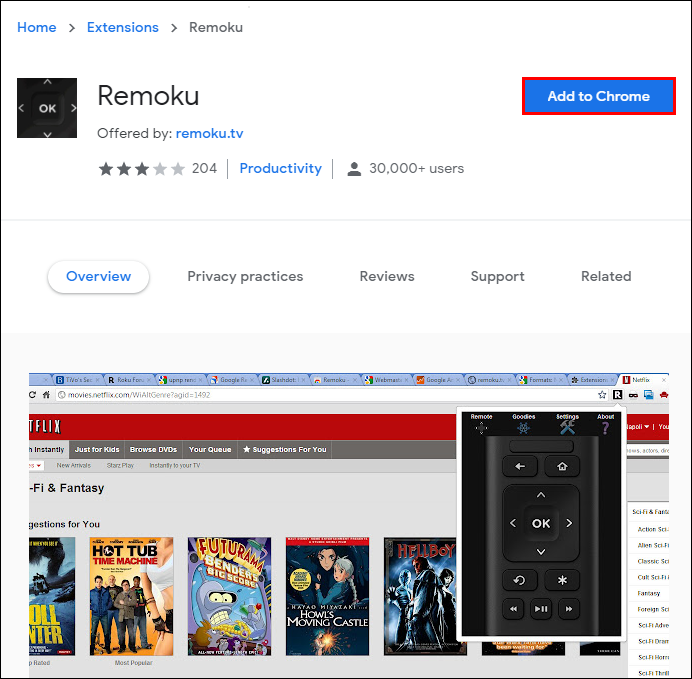Click Suggestions For You in Netflix nav
The height and width of the screenshot is (679, 692).
tap(285, 450)
